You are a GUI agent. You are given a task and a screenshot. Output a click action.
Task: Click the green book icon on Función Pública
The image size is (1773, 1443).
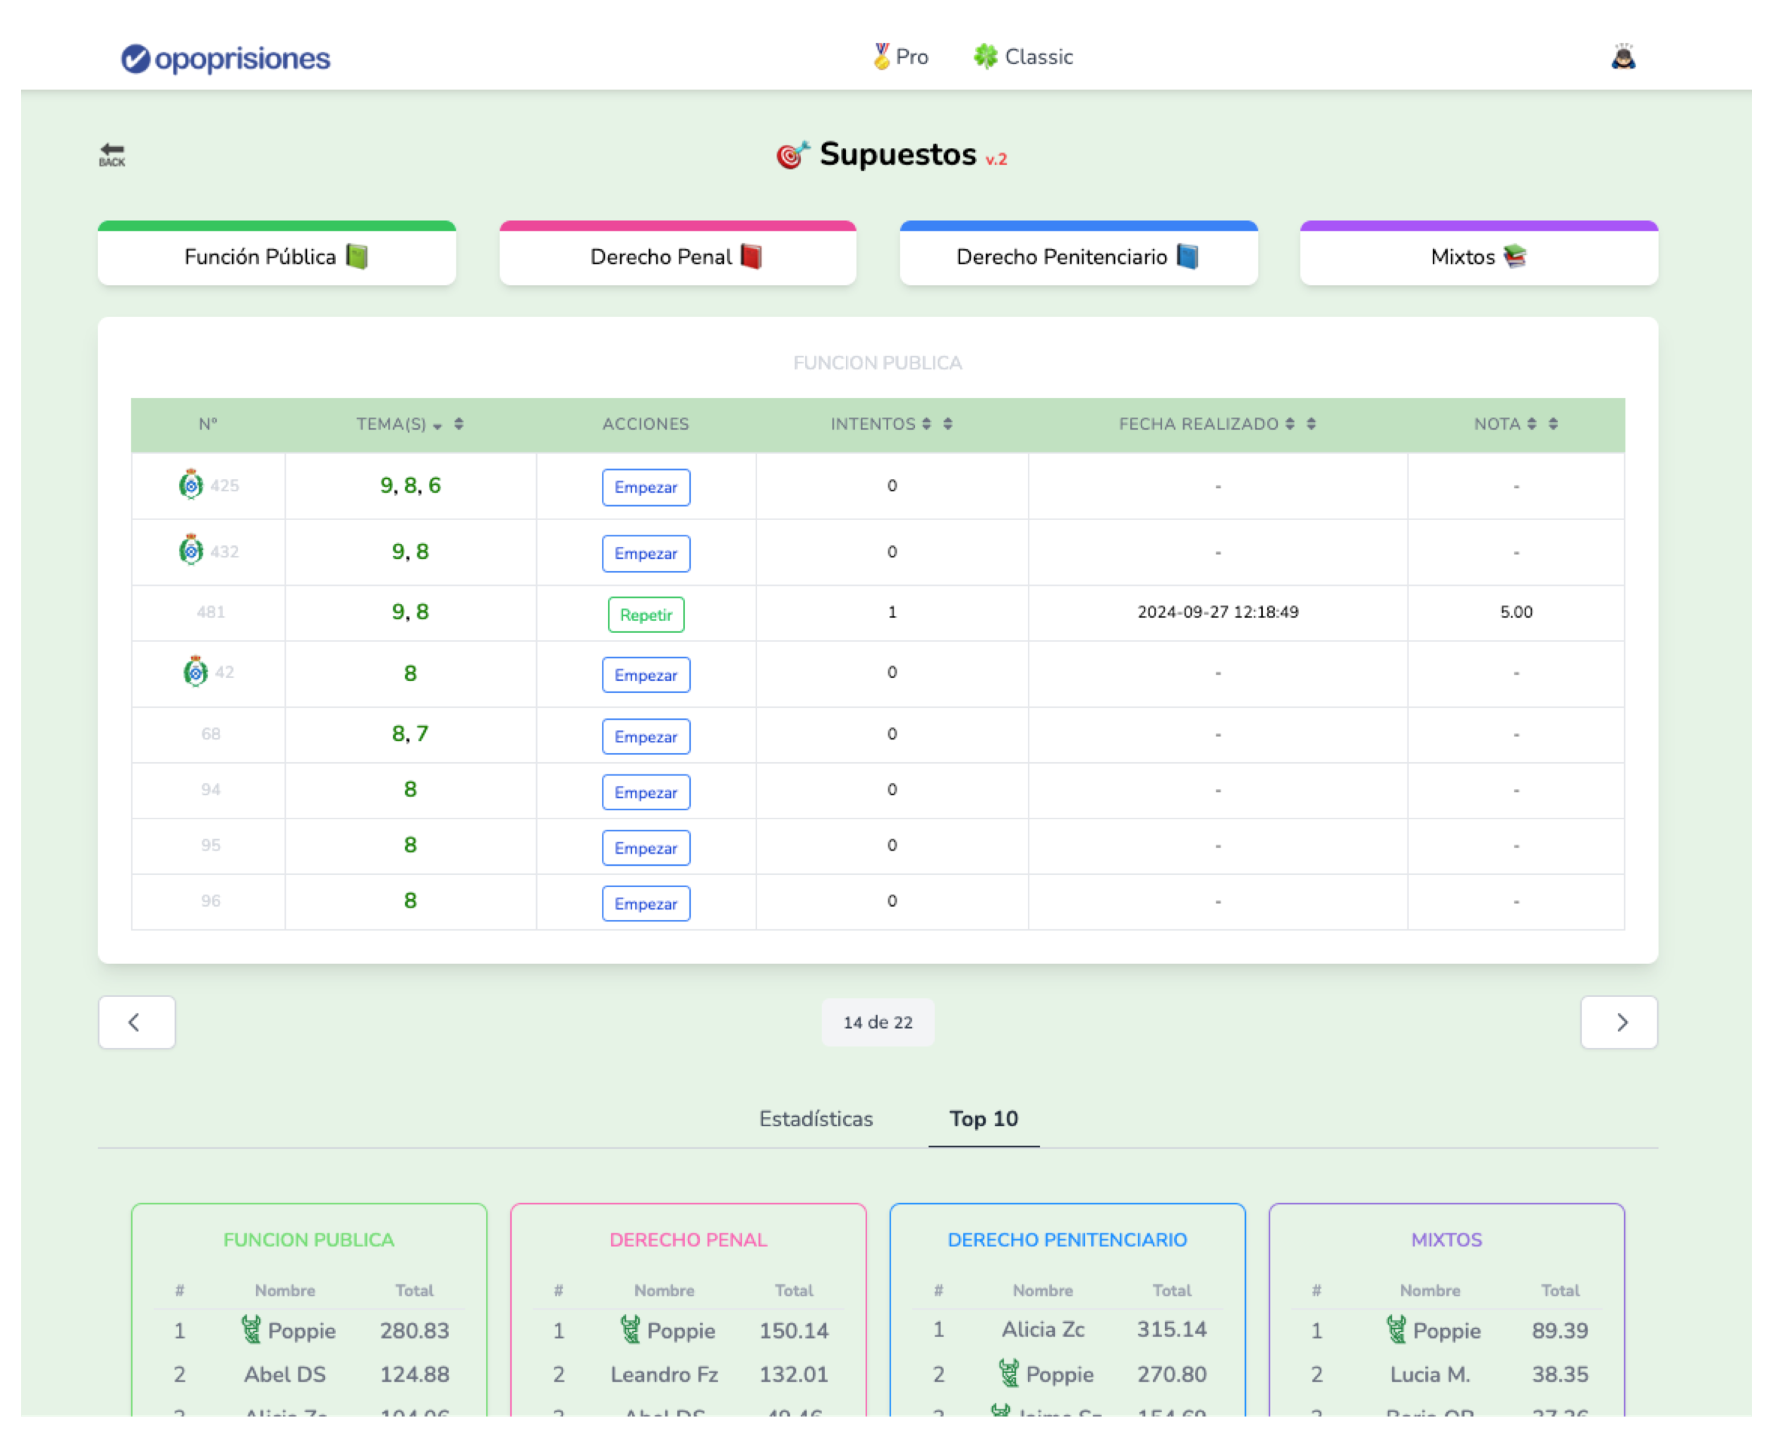coord(357,256)
